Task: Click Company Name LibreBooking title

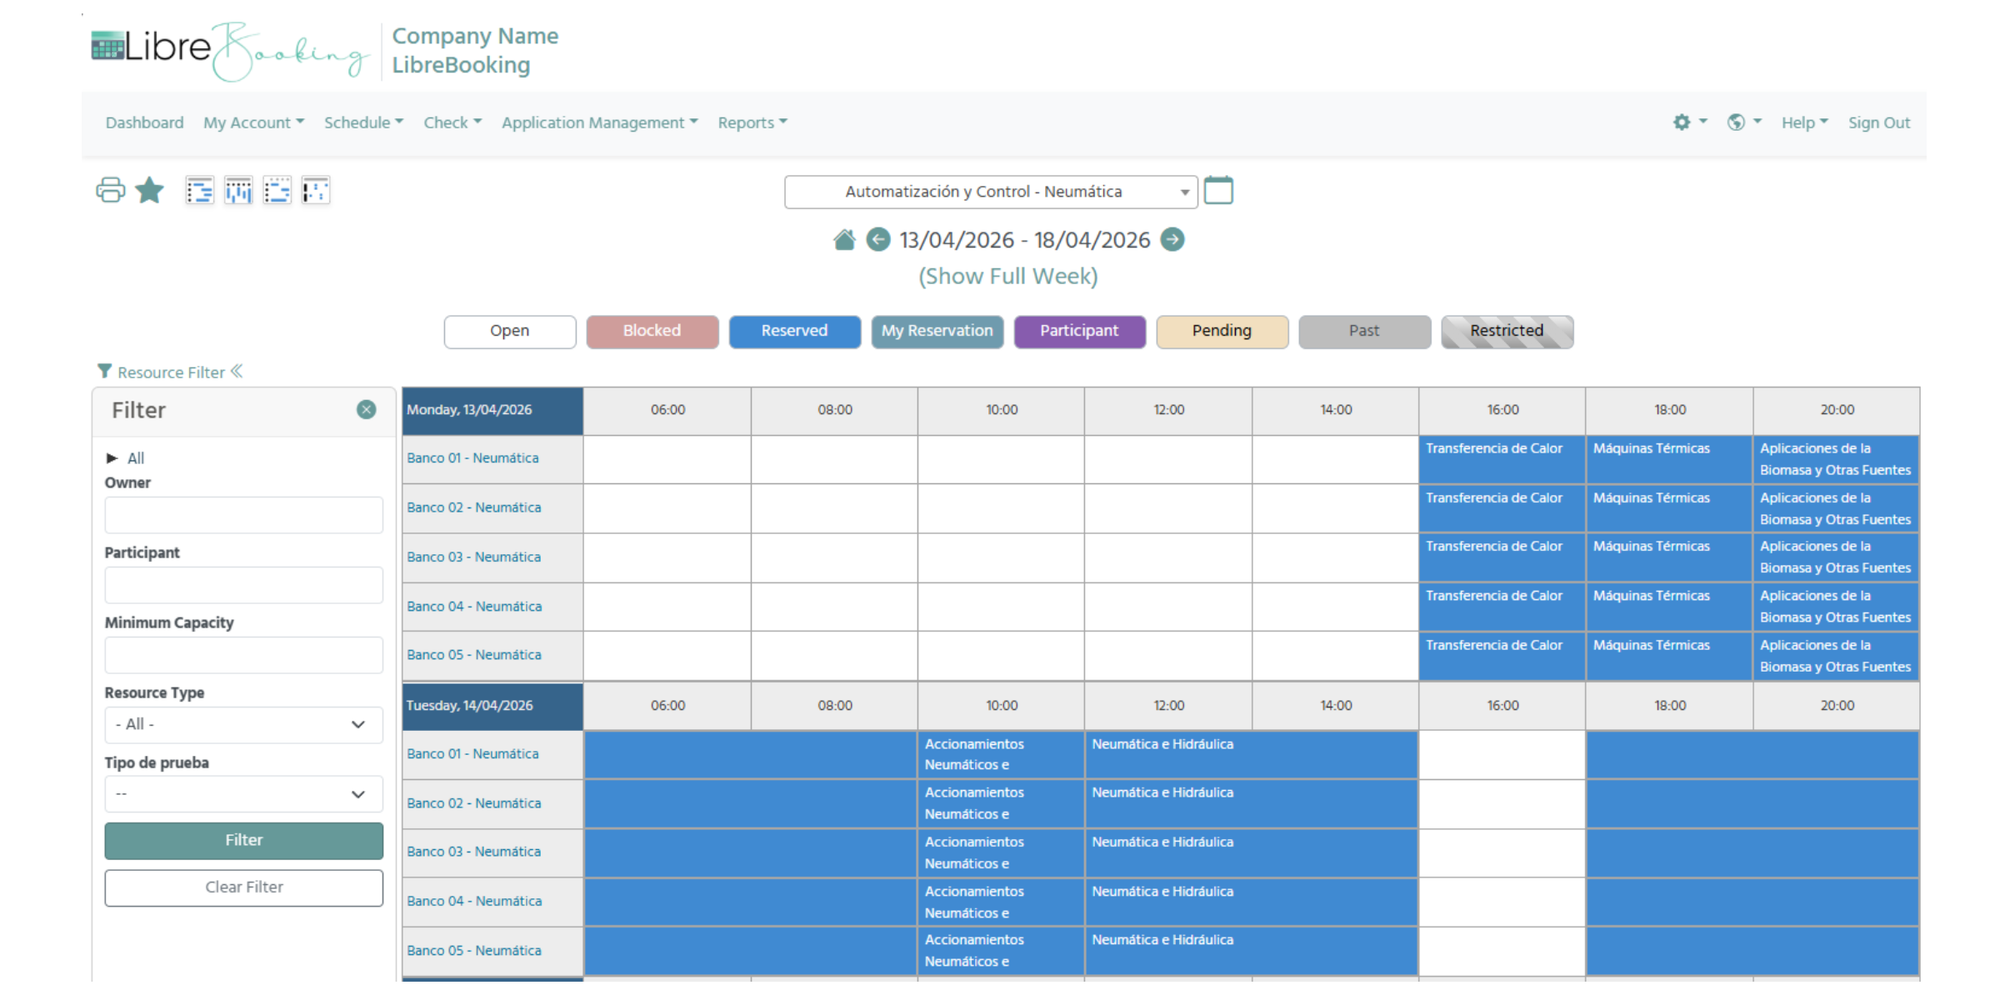Action: [475, 50]
